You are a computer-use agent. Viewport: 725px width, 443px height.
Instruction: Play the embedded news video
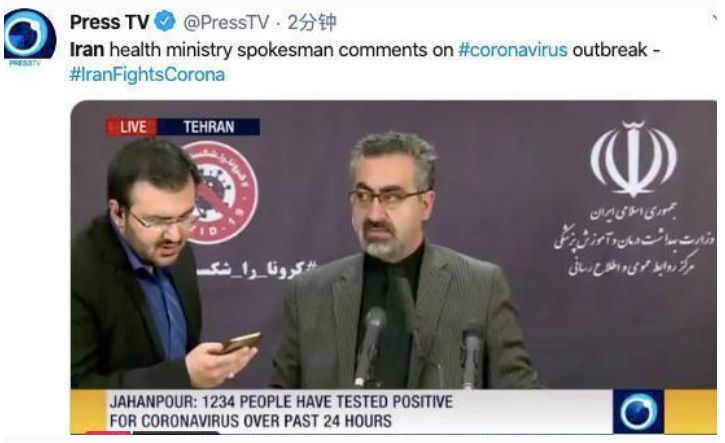pos(393,267)
